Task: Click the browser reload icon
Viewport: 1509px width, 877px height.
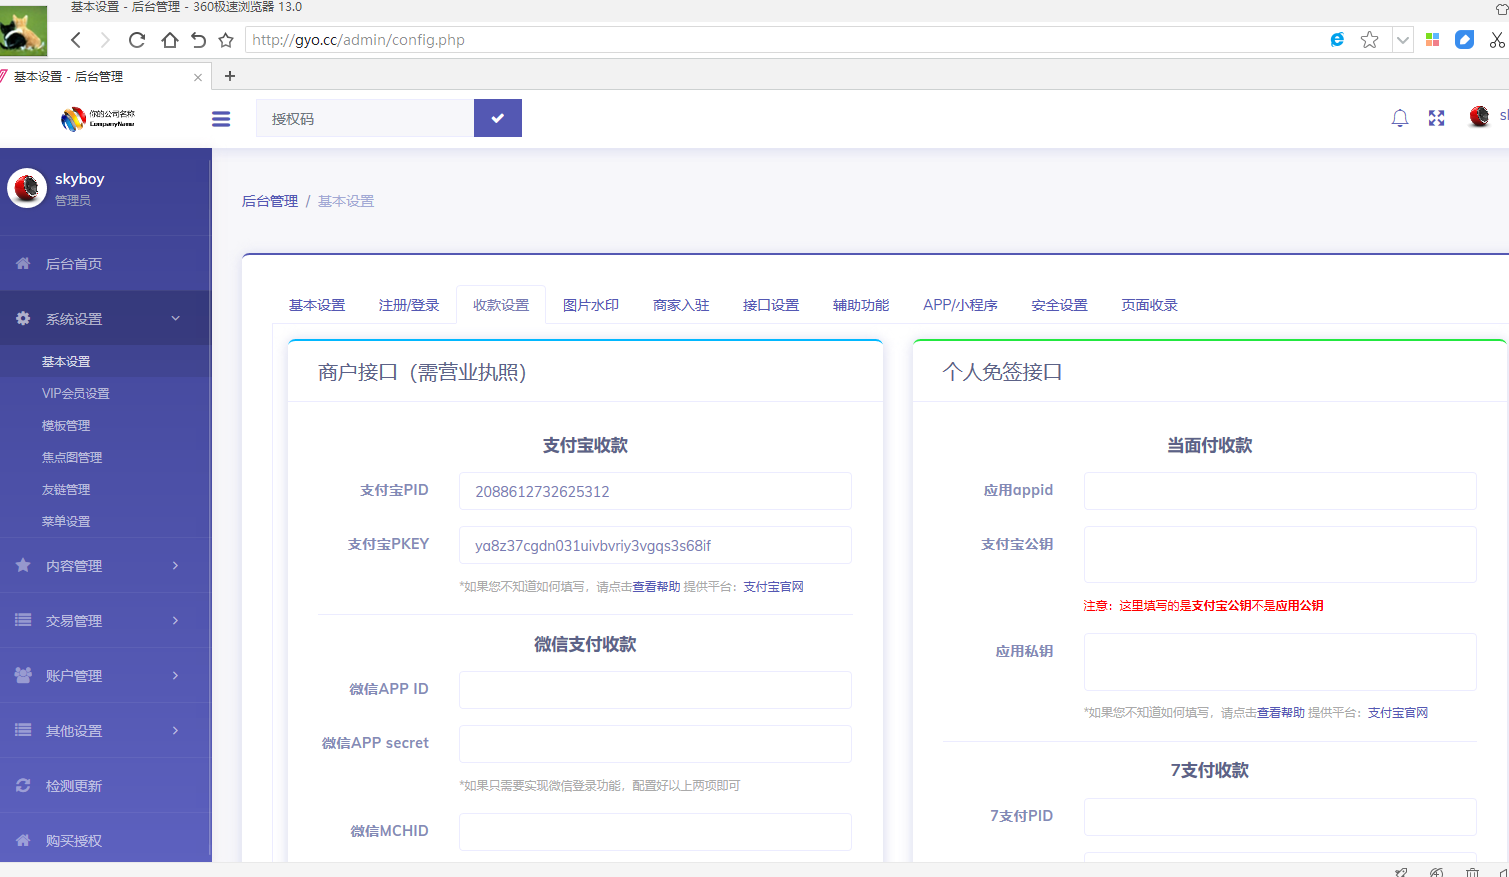Action: point(137,40)
